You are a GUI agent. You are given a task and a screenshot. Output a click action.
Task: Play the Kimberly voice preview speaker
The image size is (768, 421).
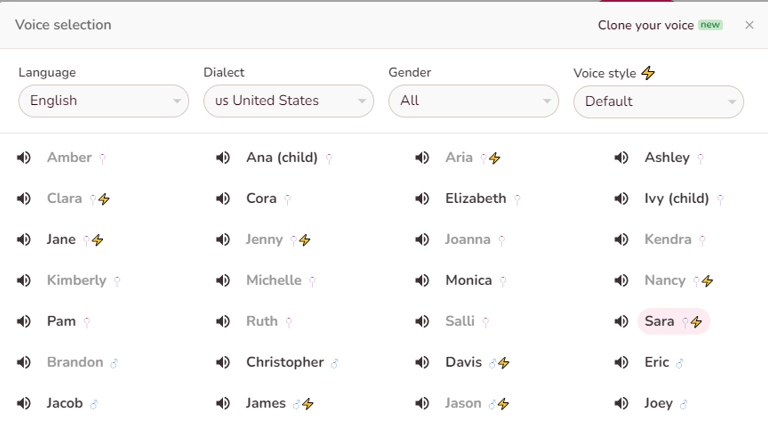point(24,281)
